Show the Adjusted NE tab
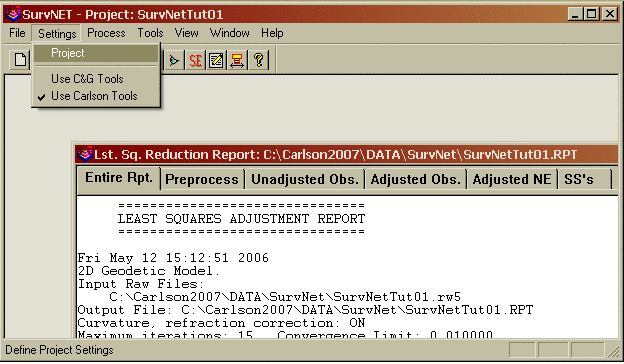This screenshot has width=624, height=364. pos(512,179)
